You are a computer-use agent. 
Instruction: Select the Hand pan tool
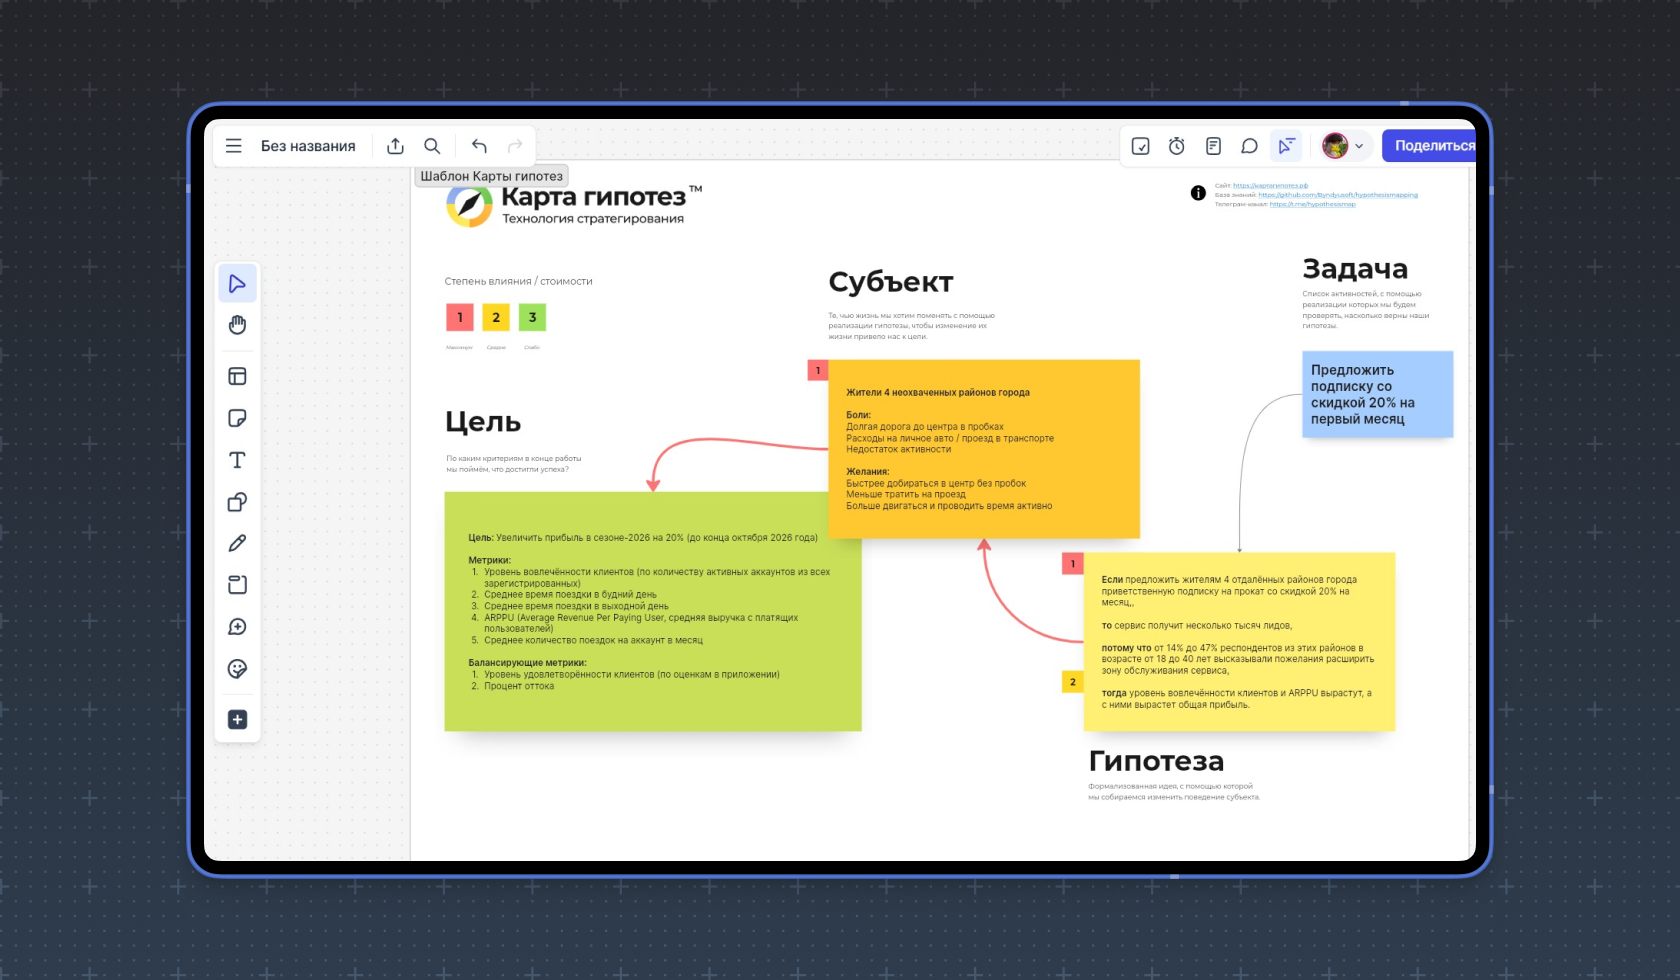point(237,325)
